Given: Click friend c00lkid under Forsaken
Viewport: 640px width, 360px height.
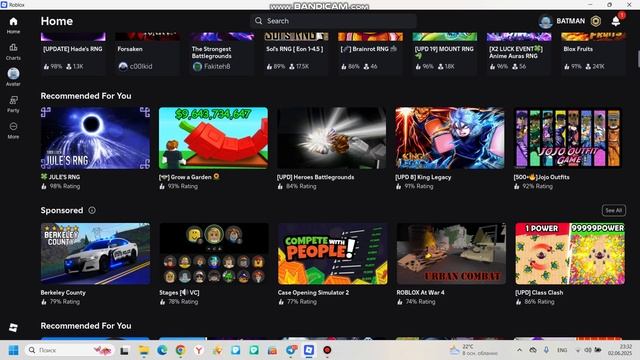Looking at the screenshot, I should 136,66.
